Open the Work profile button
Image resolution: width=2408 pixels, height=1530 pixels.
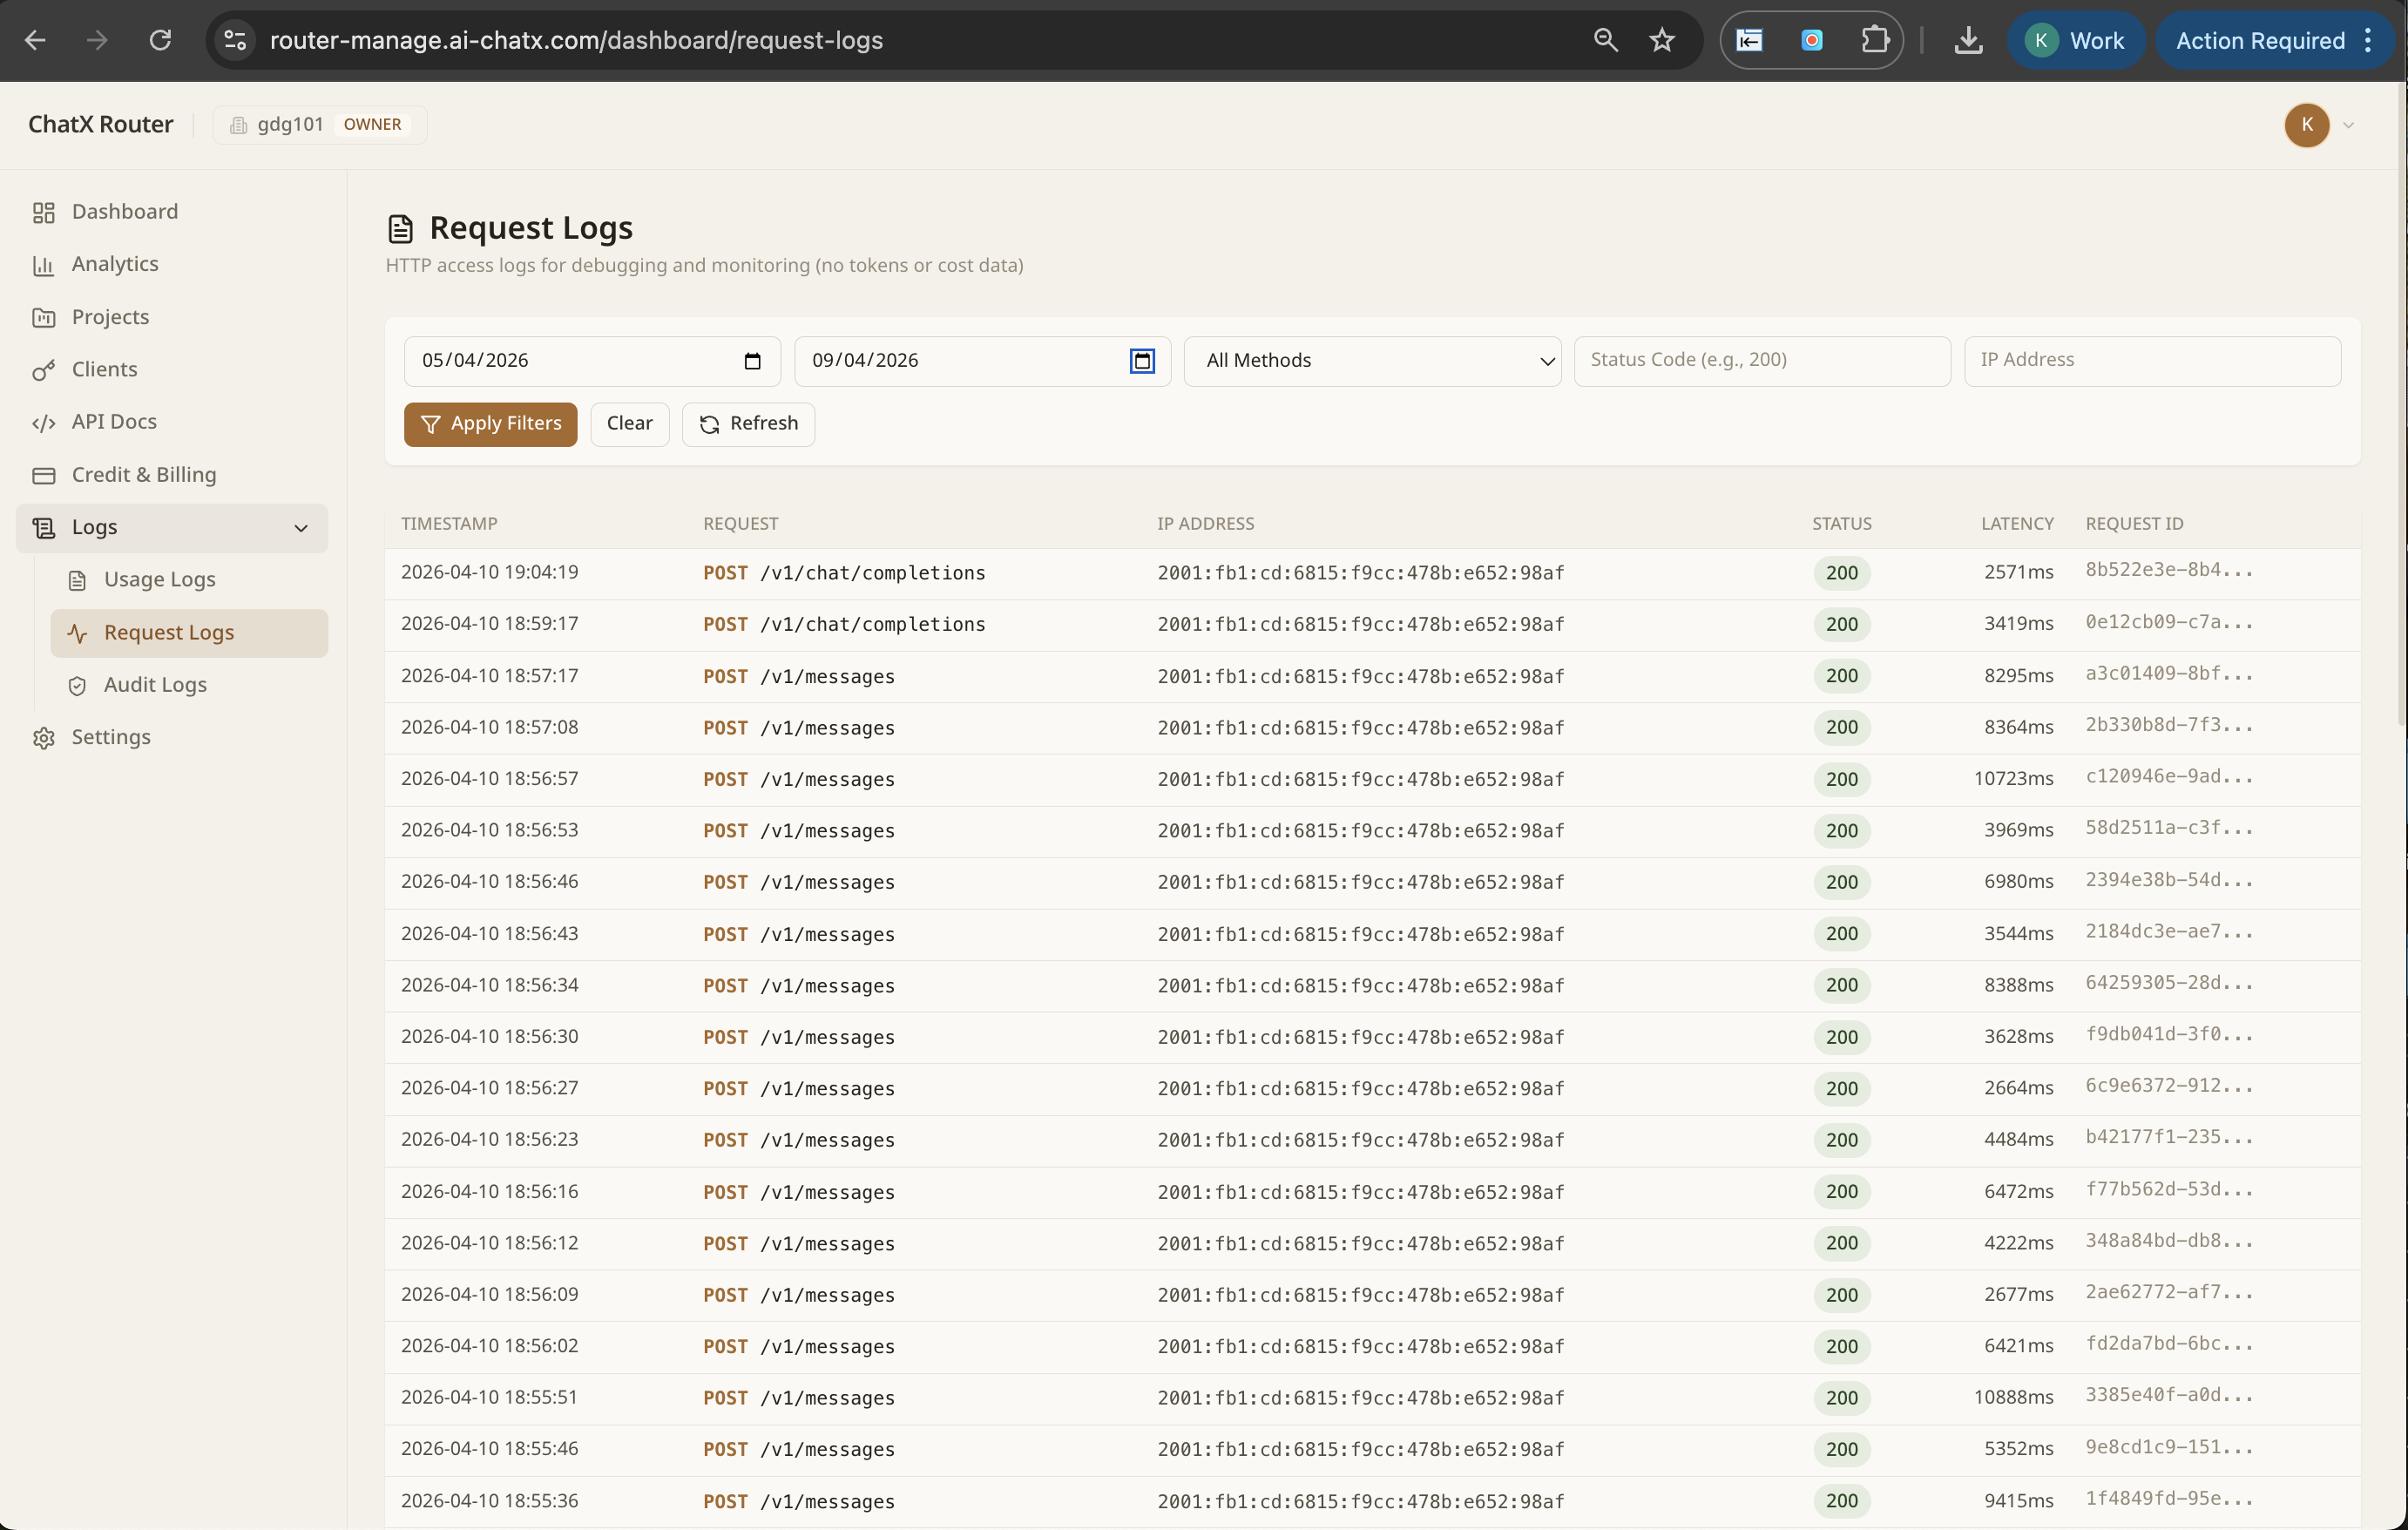[2075, 40]
